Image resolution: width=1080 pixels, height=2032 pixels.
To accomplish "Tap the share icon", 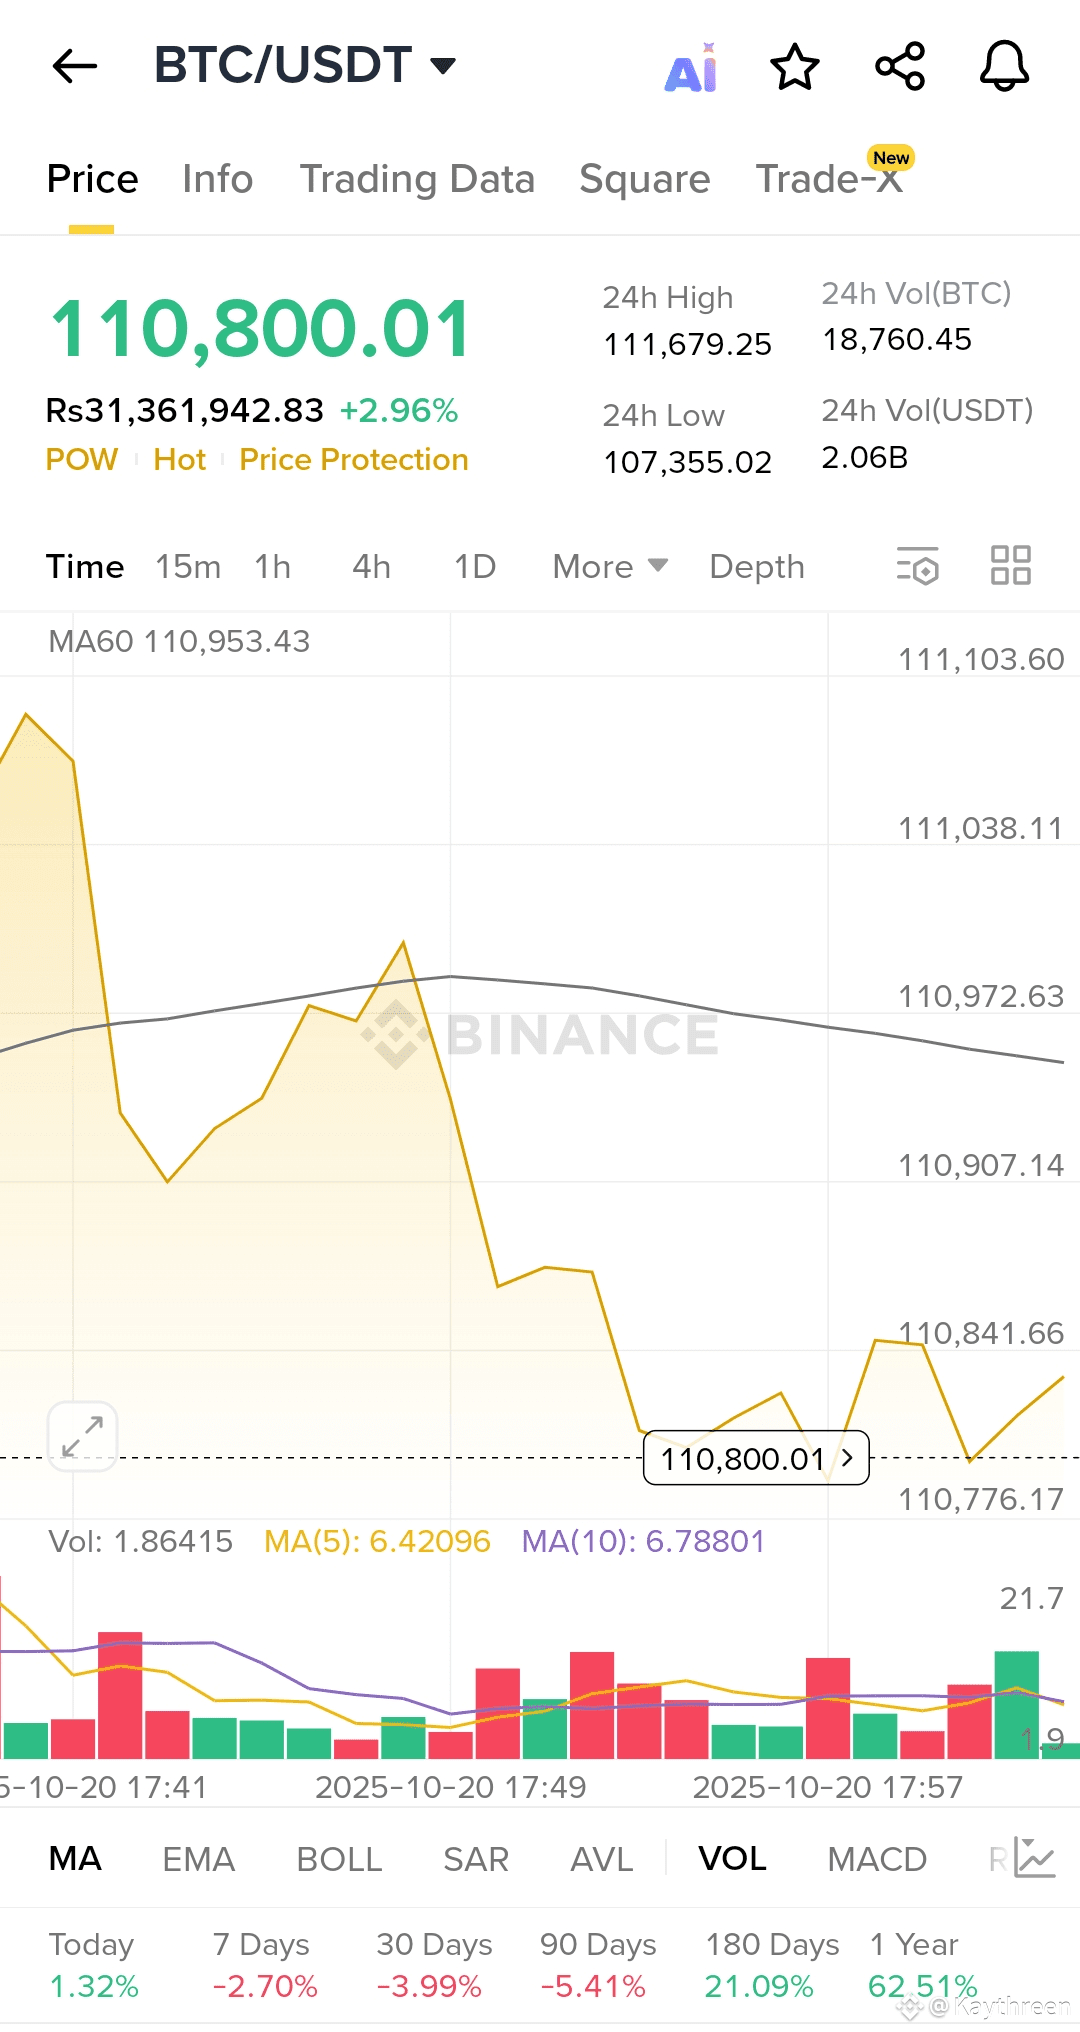I will click(900, 67).
